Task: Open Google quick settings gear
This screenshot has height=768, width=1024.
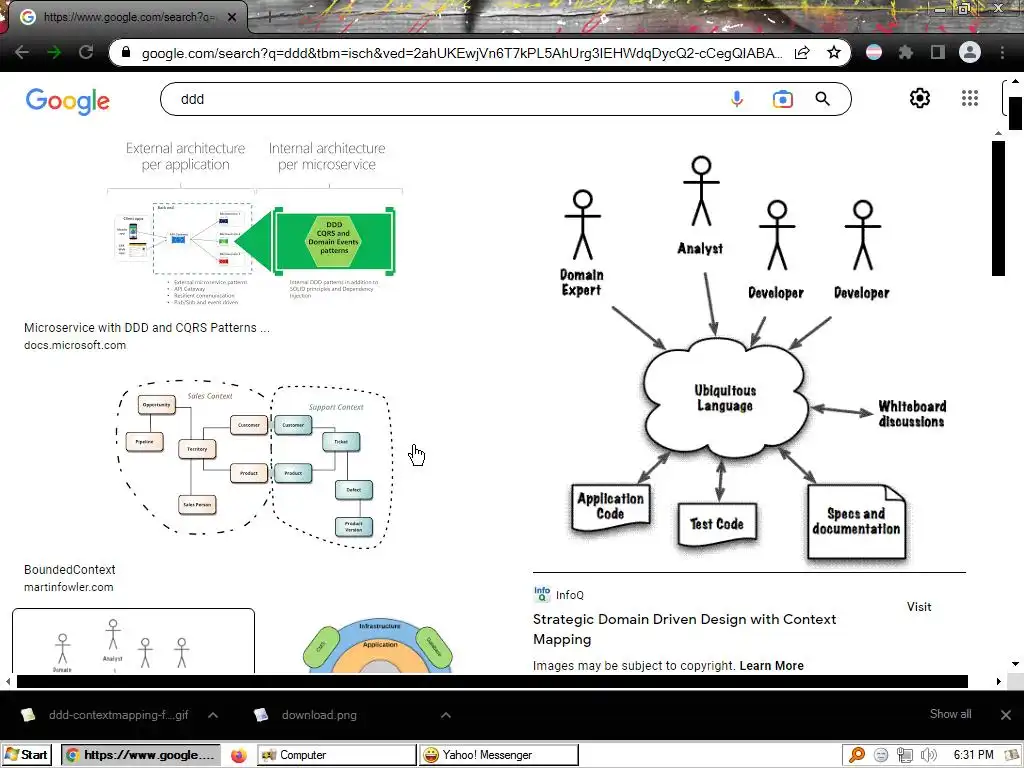Action: tap(920, 98)
